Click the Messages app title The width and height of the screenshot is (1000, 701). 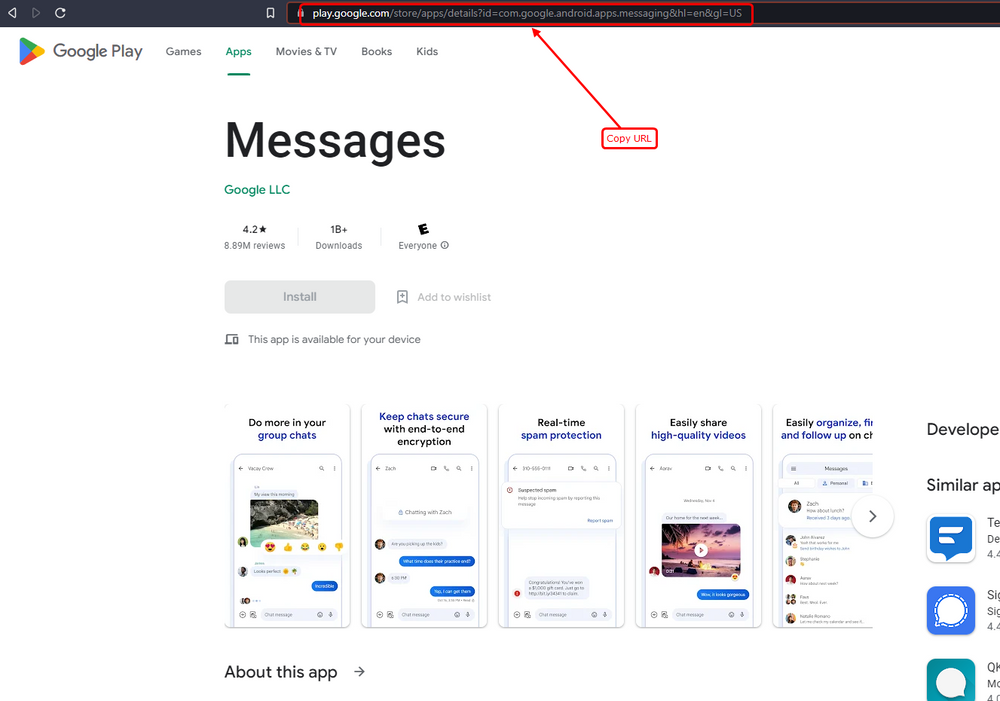click(335, 141)
